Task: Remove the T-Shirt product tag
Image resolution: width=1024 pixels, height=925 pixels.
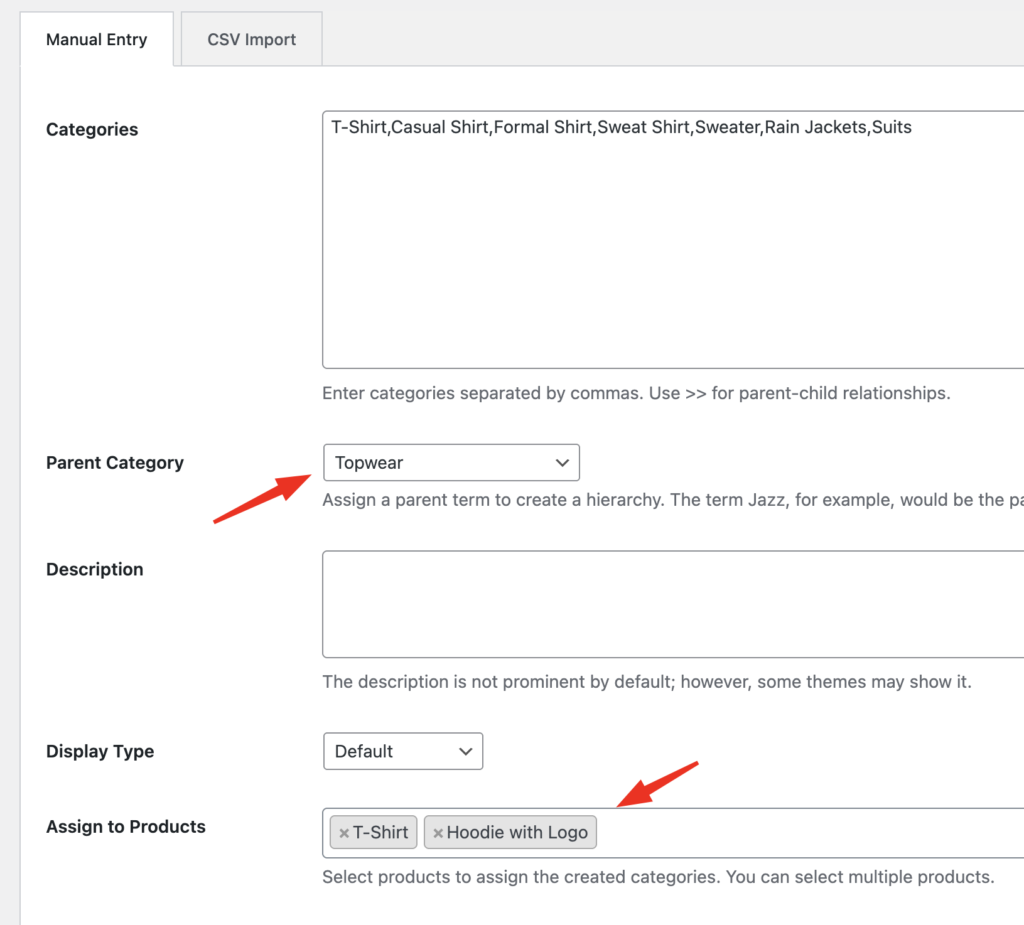Action: pos(344,833)
